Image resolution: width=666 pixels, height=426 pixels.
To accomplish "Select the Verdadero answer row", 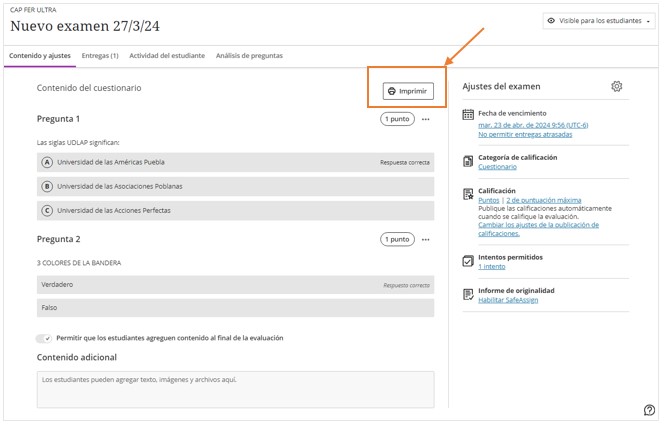I will pyautogui.click(x=235, y=285).
